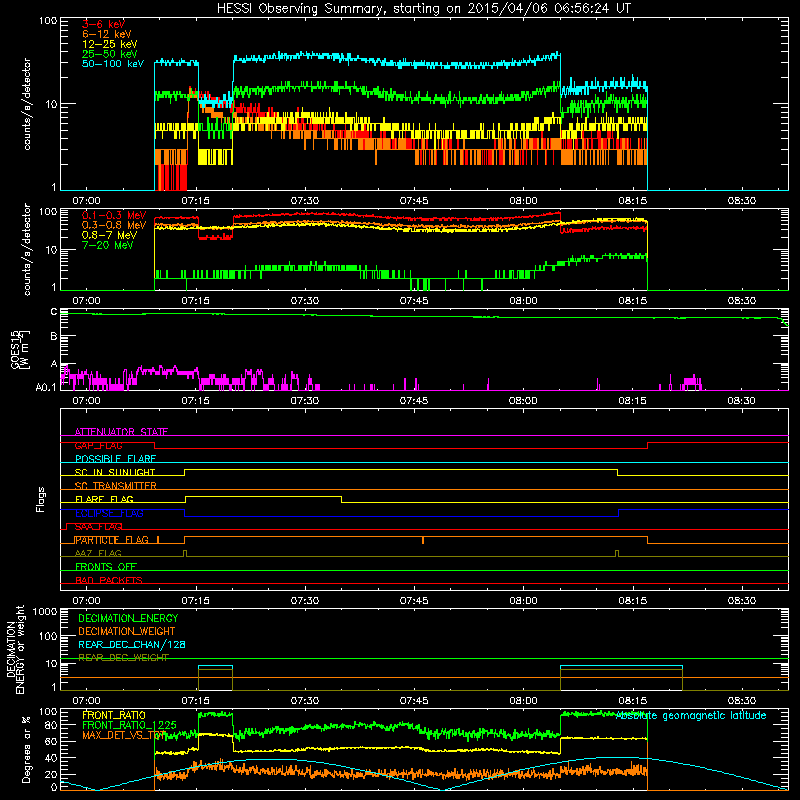Select the 3-6 keV legend label
Image resolution: width=800 pixels, height=800 pixels.
(x=103, y=24)
